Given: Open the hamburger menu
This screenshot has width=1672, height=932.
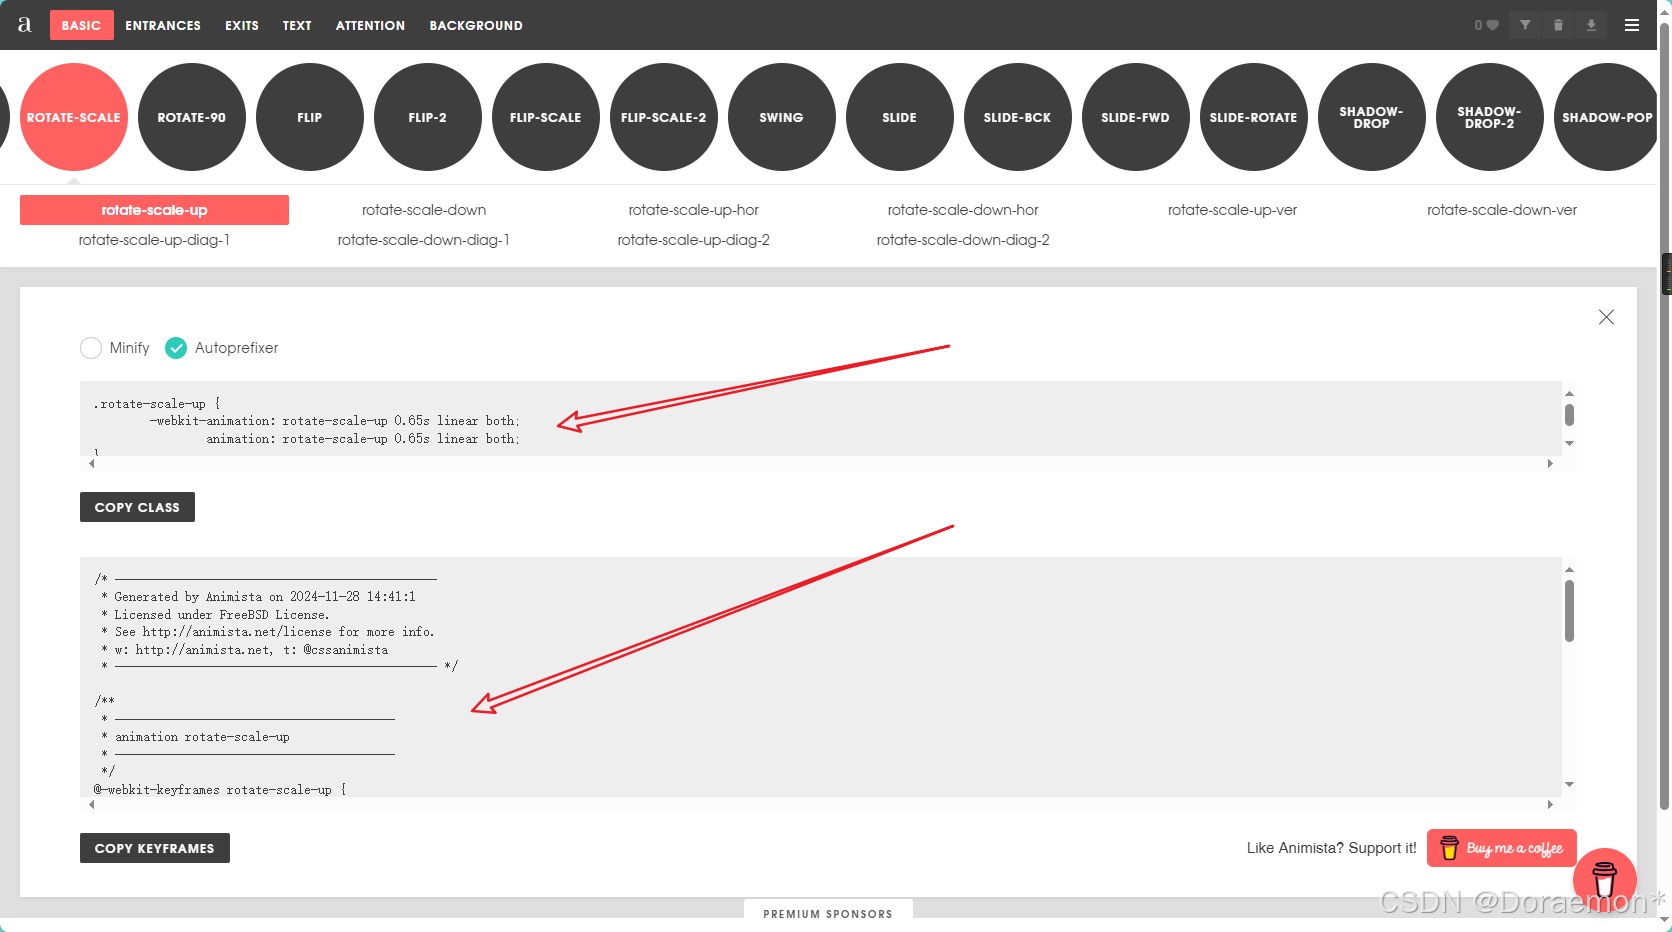Looking at the screenshot, I should click(x=1632, y=25).
